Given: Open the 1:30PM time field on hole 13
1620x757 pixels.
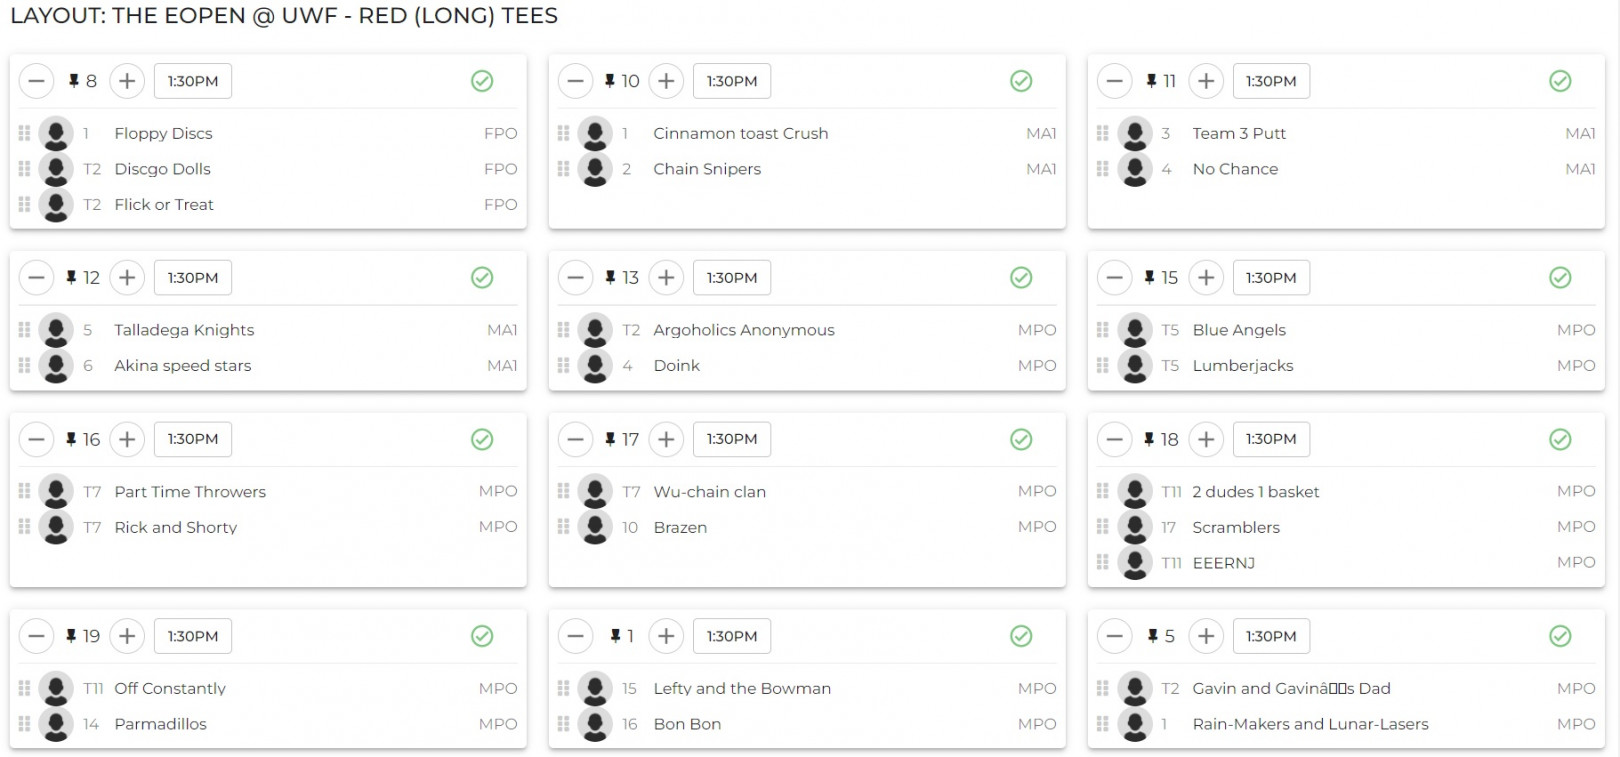Looking at the screenshot, I should [732, 278].
